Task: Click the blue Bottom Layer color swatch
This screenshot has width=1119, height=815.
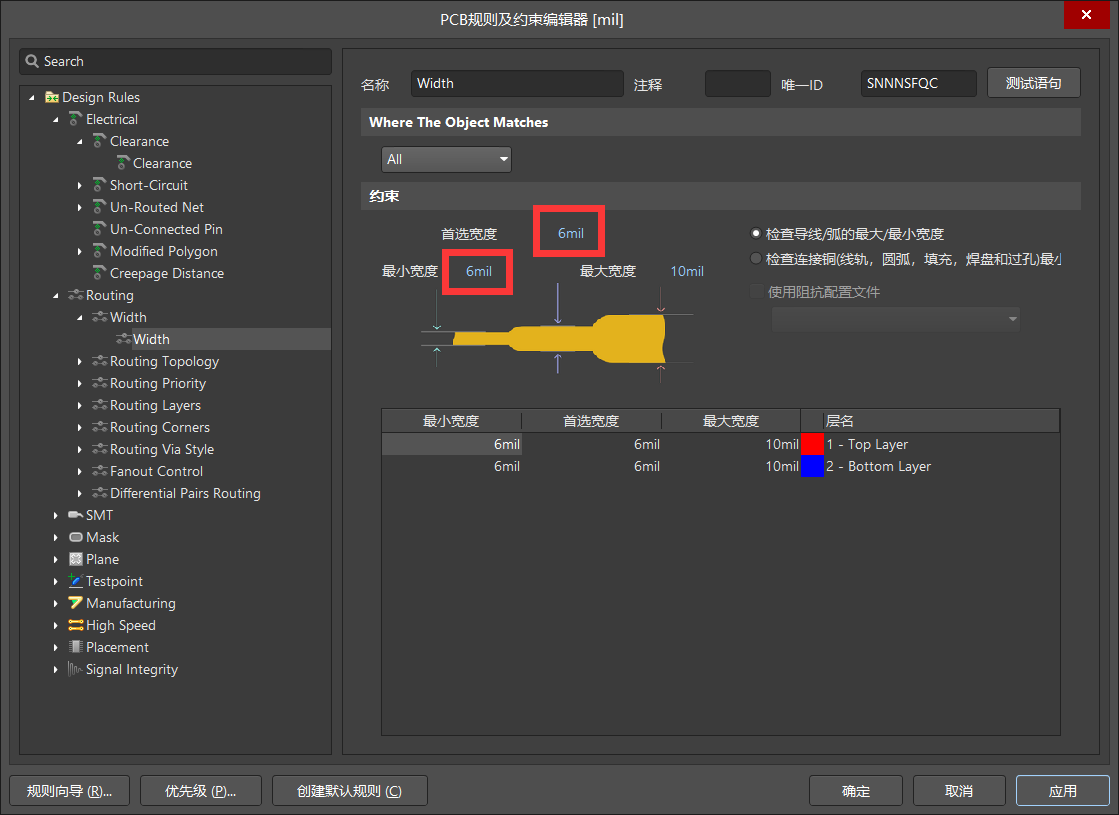Action: [x=812, y=466]
